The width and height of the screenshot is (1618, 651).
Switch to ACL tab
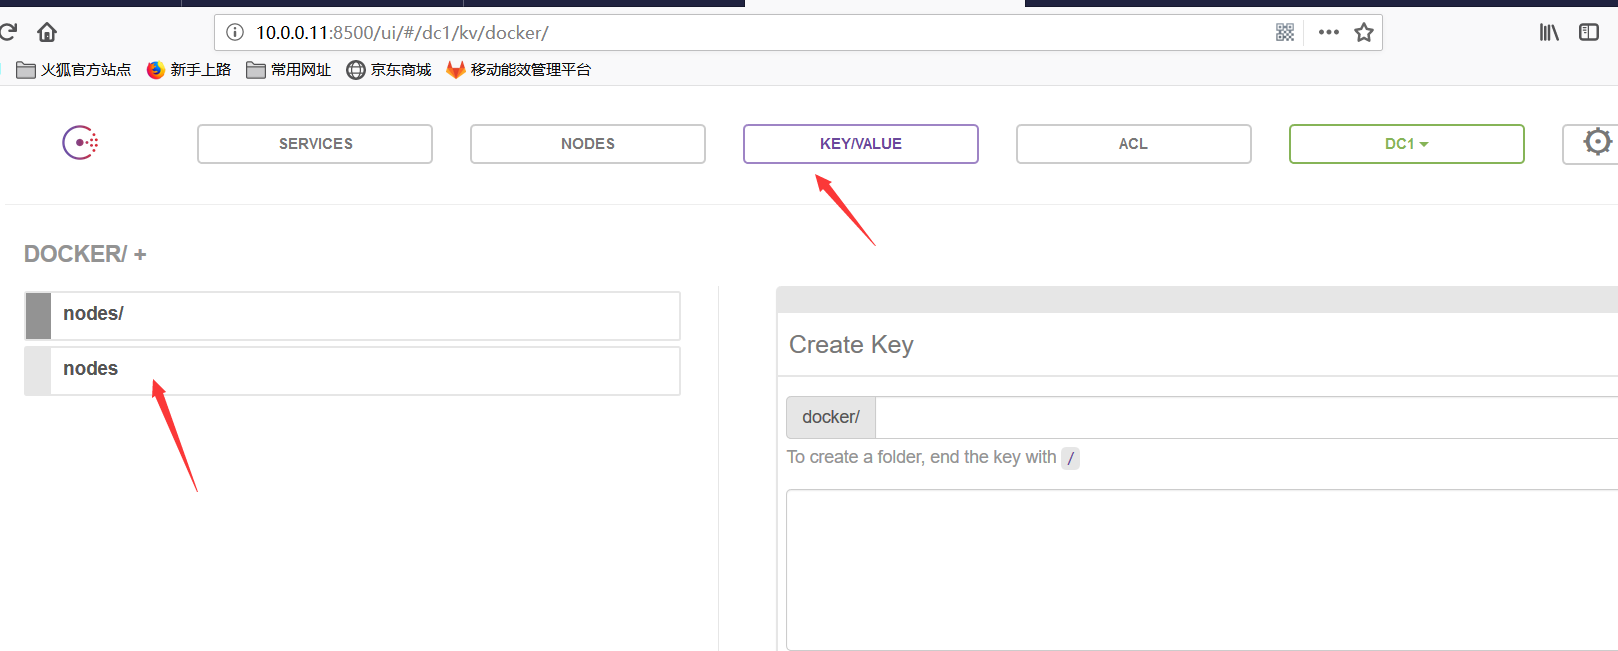(1134, 144)
